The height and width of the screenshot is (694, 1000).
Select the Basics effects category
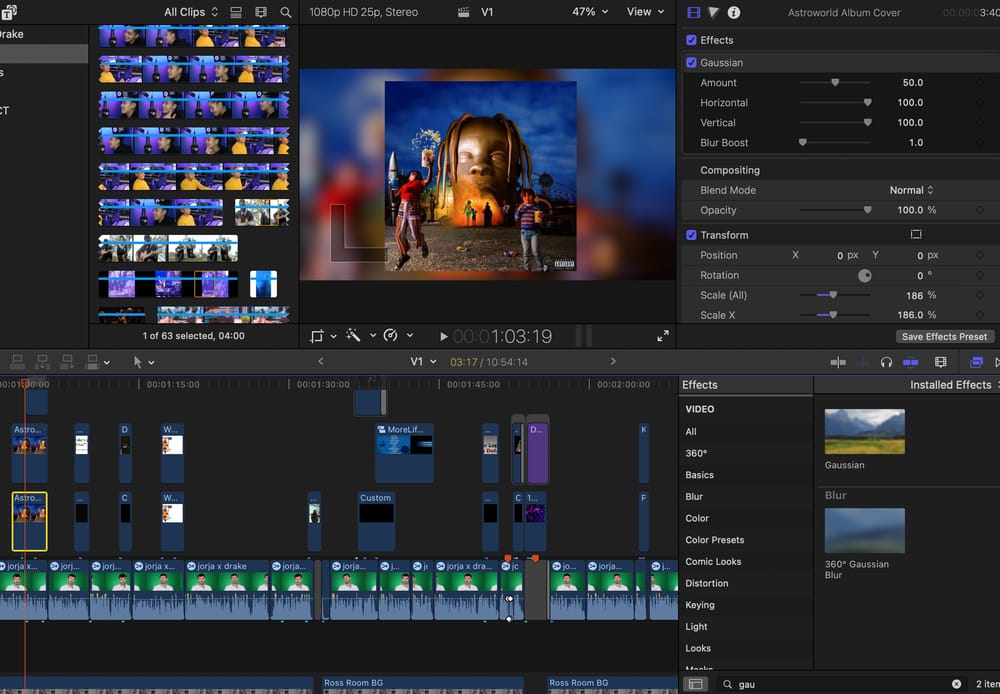pyautogui.click(x=699, y=475)
